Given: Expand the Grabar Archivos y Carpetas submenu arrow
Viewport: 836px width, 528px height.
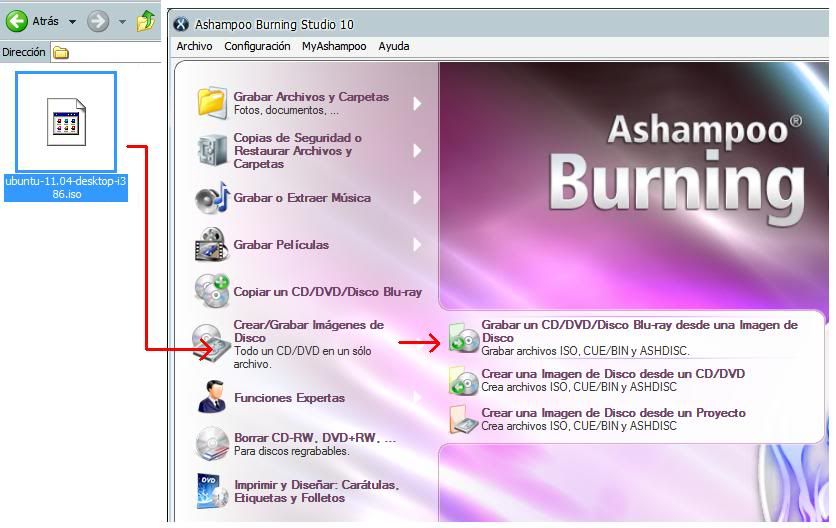Looking at the screenshot, I should point(417,103).
